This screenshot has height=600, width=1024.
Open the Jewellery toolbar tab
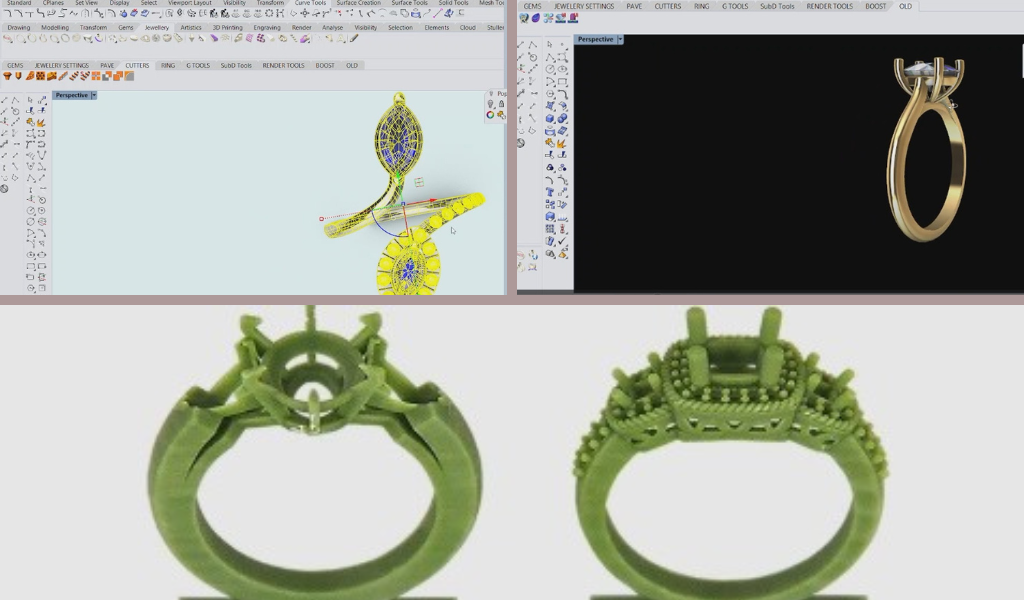(x=157, y=28)
